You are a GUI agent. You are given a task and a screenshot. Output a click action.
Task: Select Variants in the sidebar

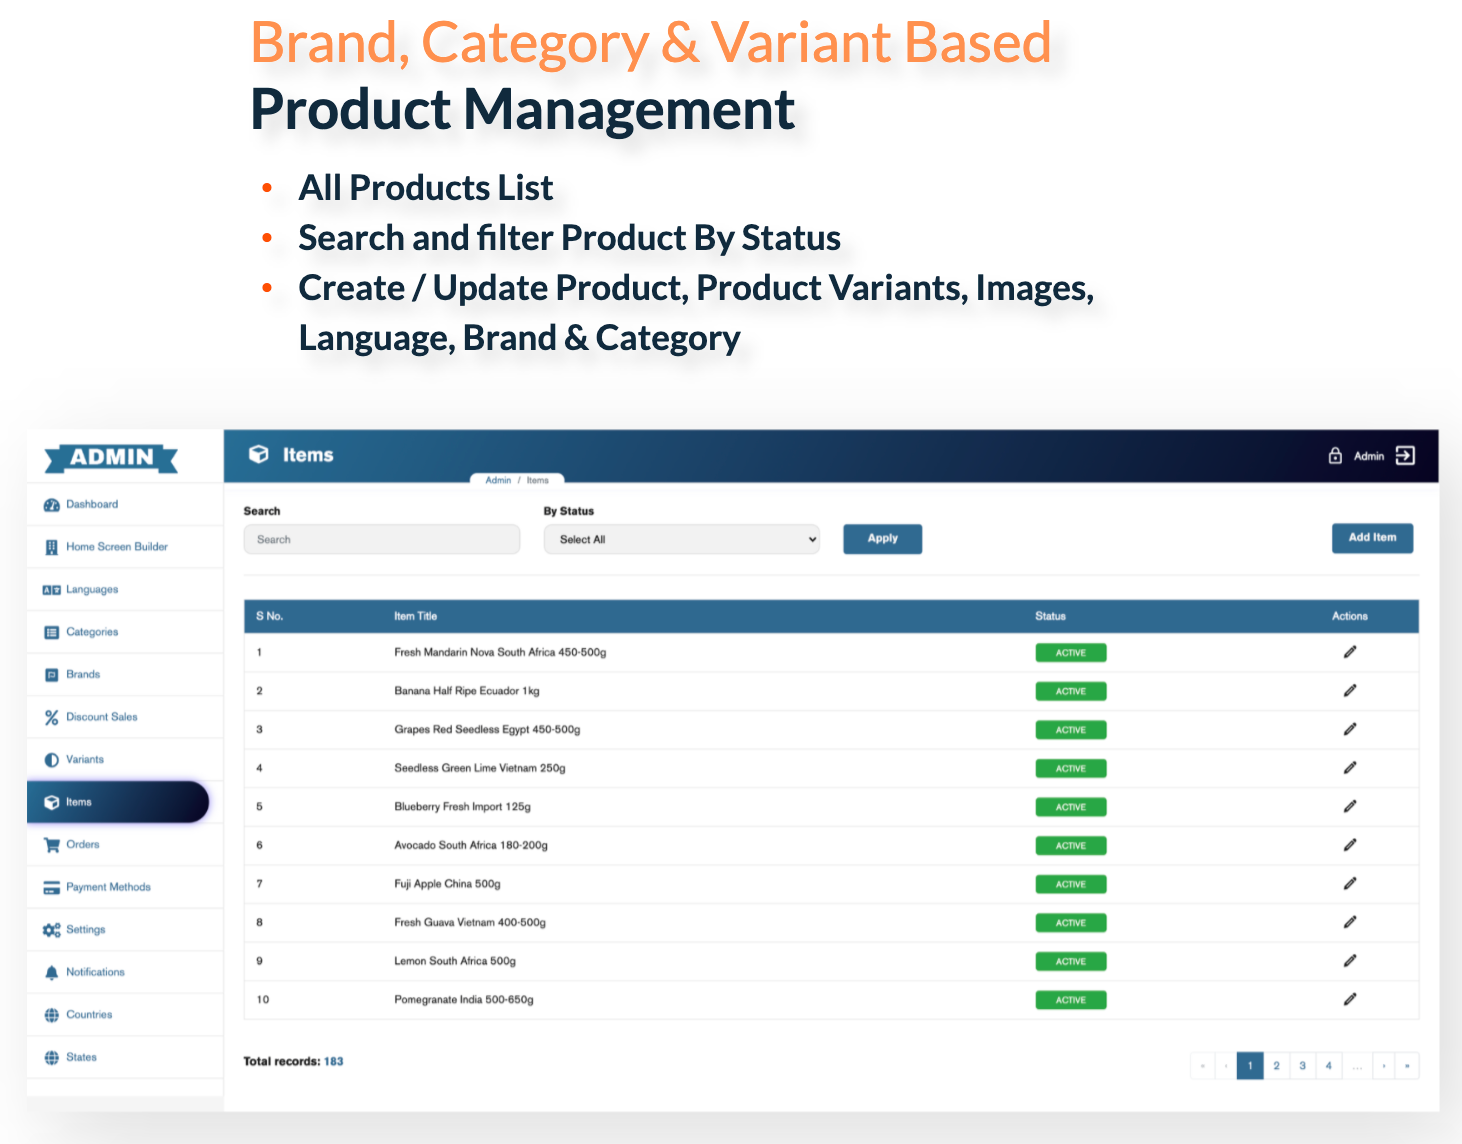pyautogui.click(x=85, y=760)
